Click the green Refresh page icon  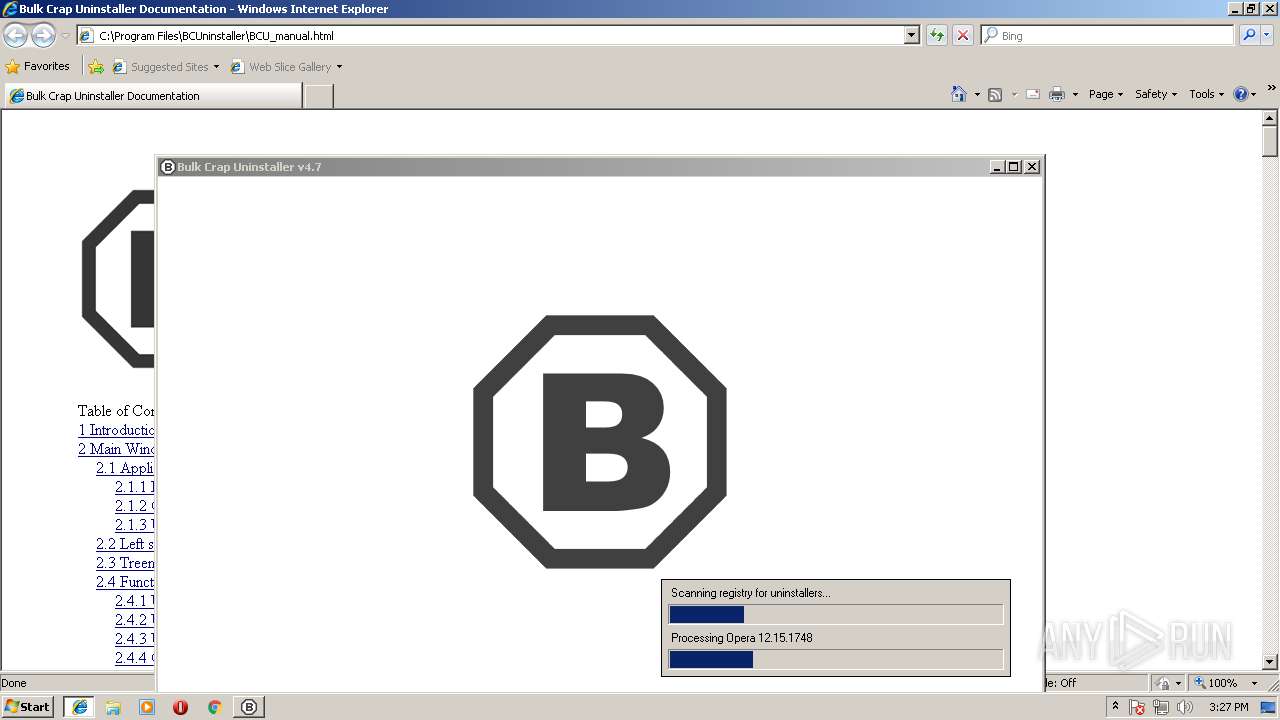[937, 35]
